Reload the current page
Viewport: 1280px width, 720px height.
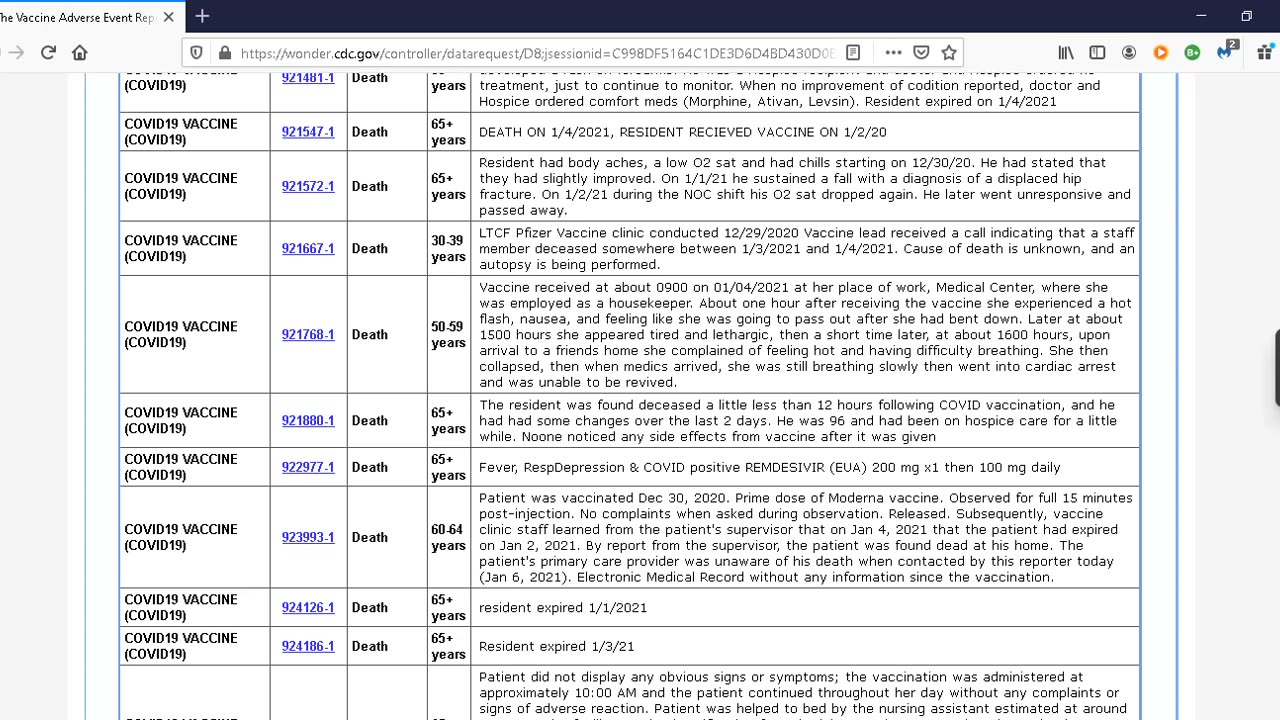[48, 53]
